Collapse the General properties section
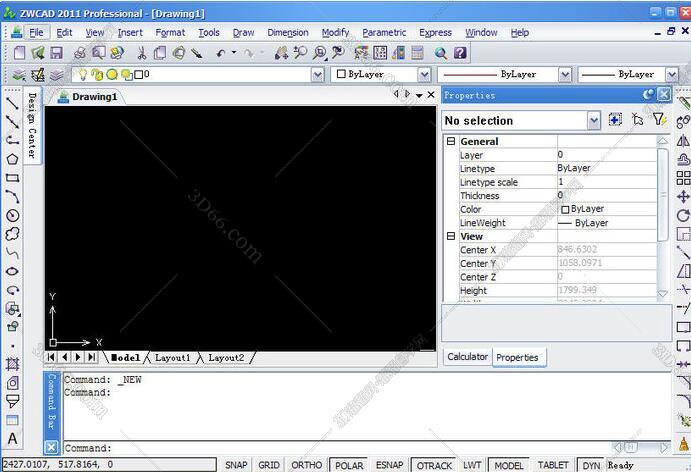Screen dimensions: 691x472 pos(451,142)
